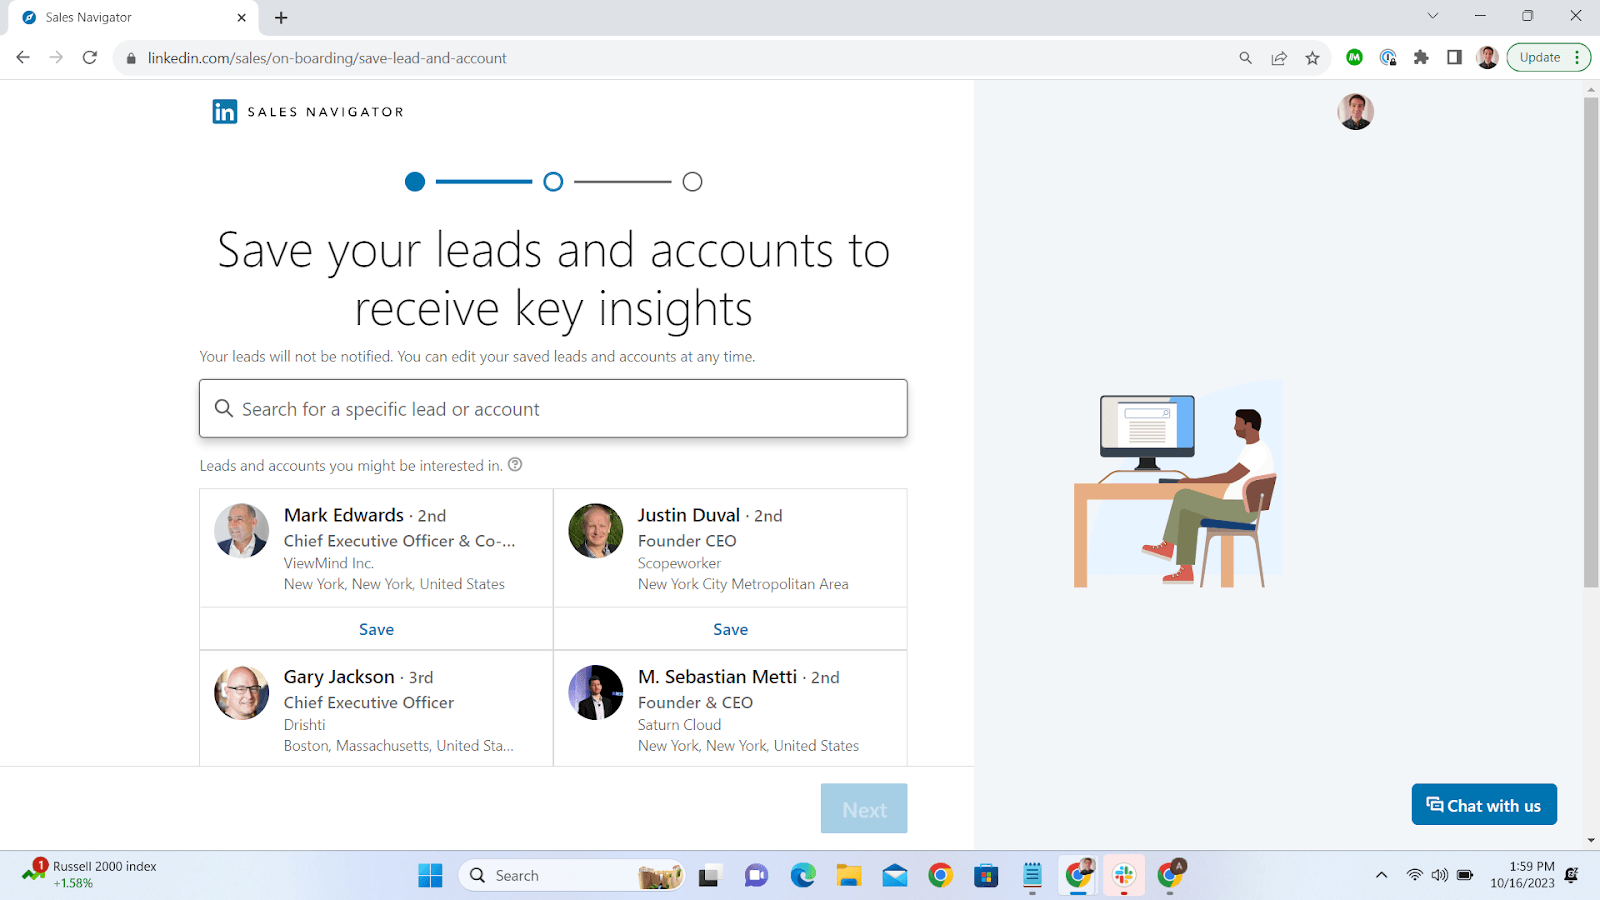The width and height of the screenshot is (1600, 900).
Task: Save Justin Duval as a lead
Action: tap(730, 629)
